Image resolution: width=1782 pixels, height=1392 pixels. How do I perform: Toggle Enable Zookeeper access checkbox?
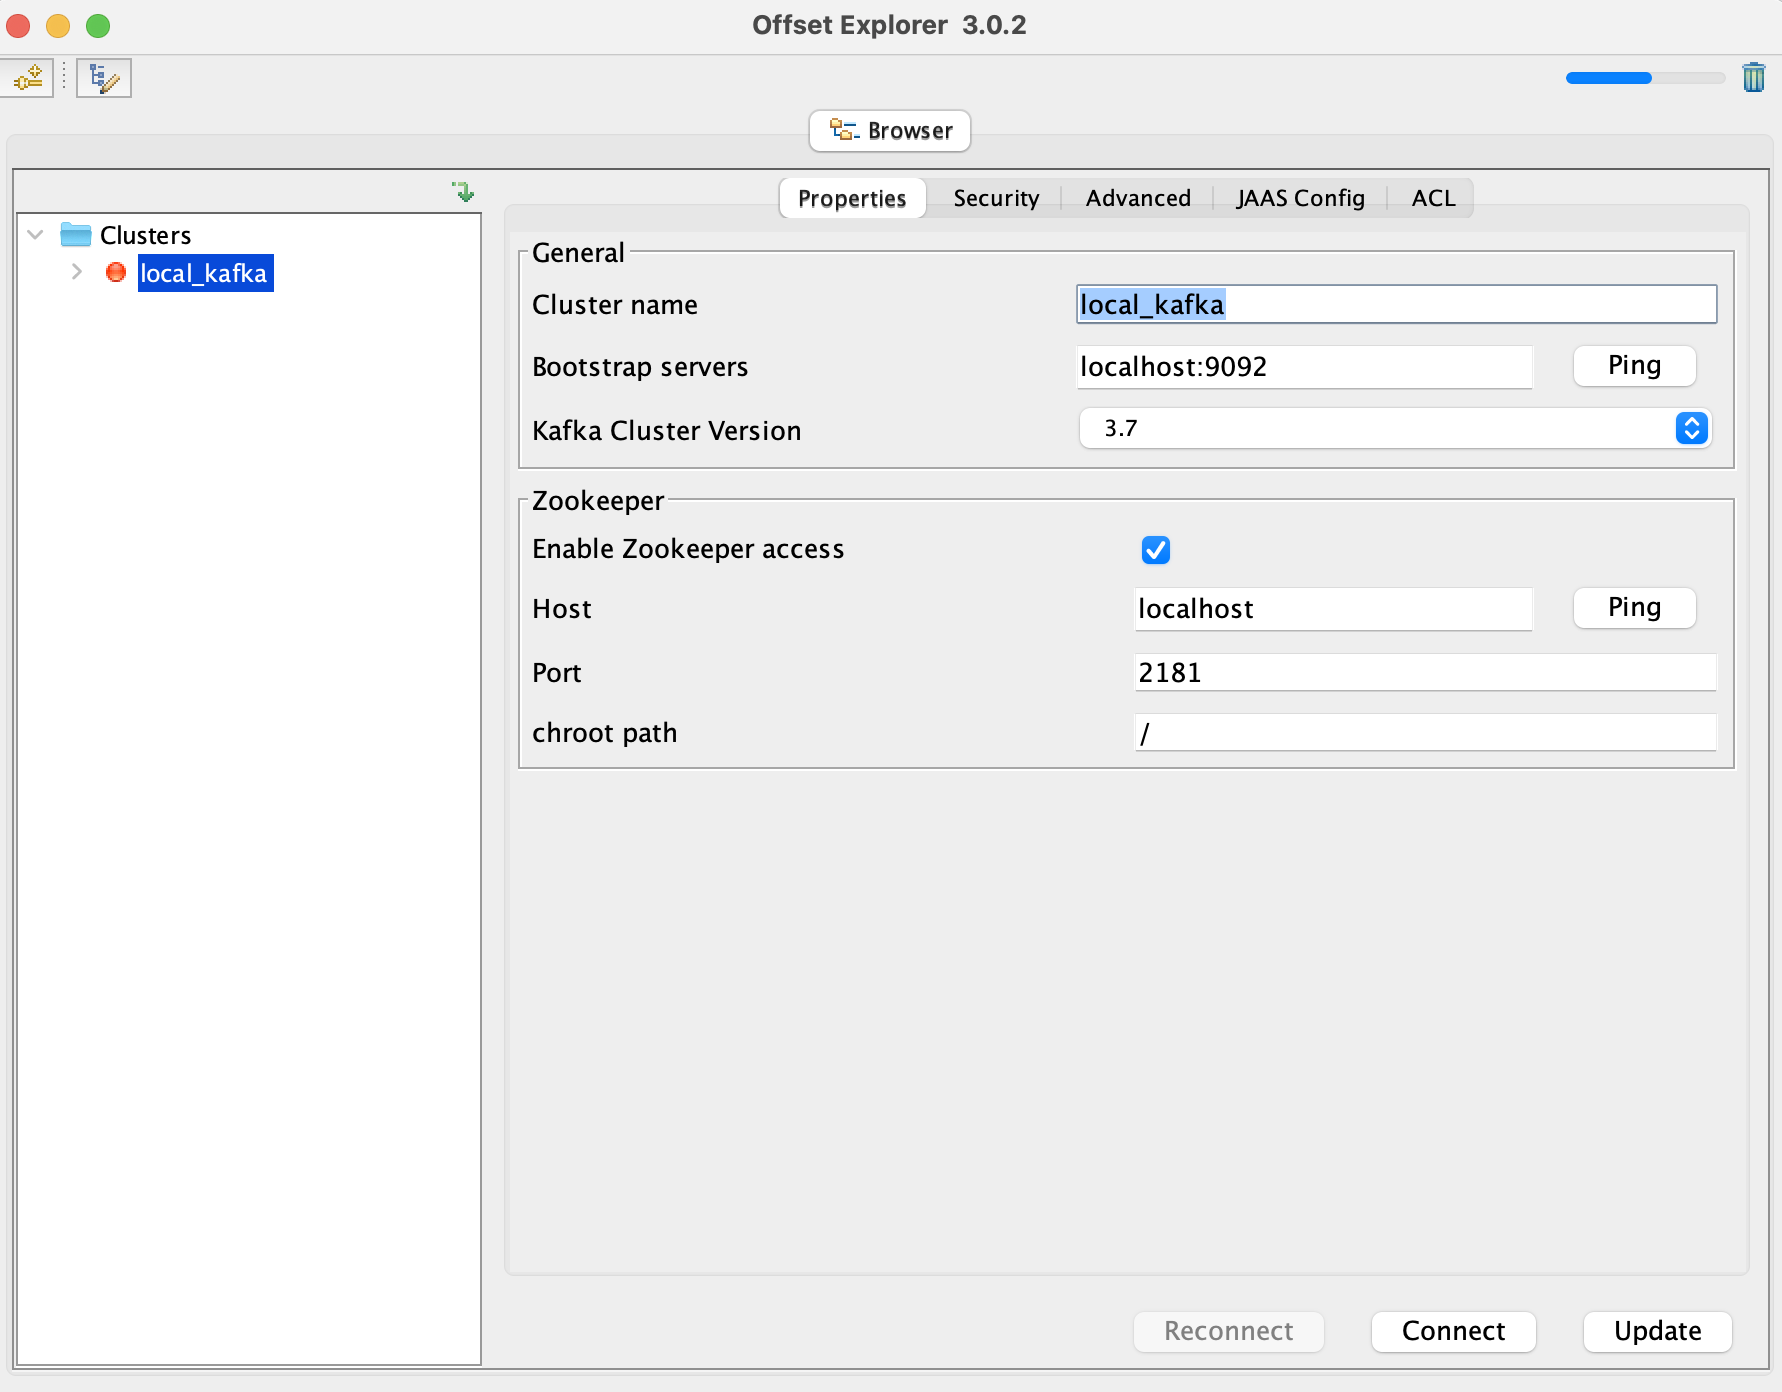[x=1156, y=550]
